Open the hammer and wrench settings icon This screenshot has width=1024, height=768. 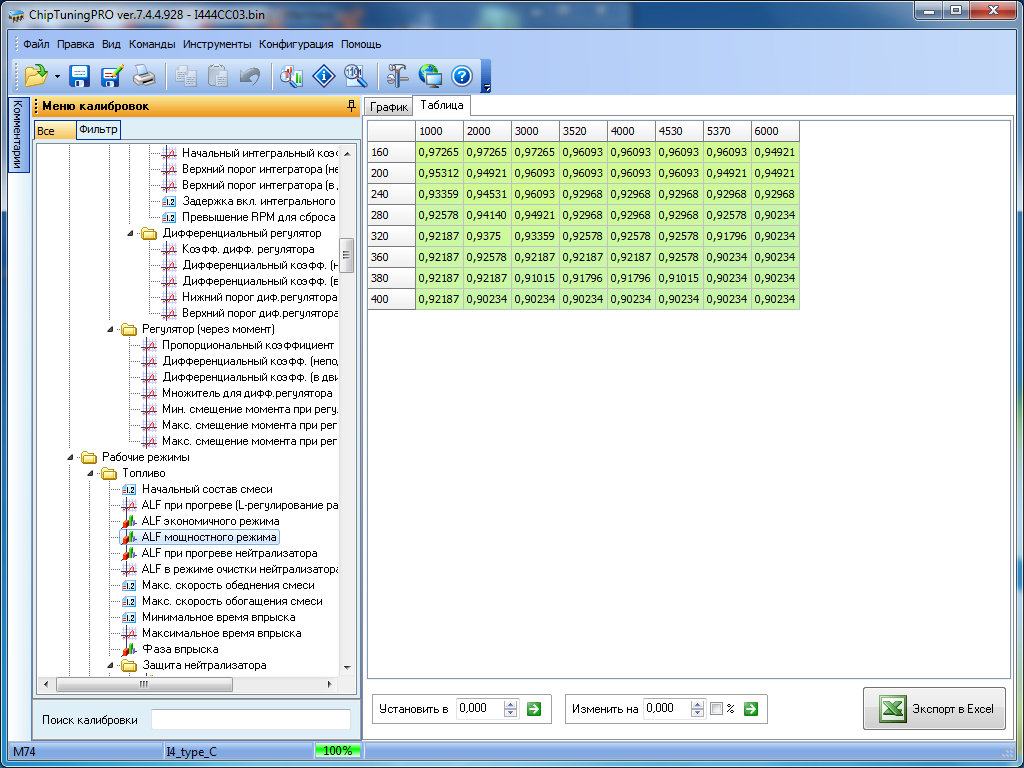click(x=397, y=76)
